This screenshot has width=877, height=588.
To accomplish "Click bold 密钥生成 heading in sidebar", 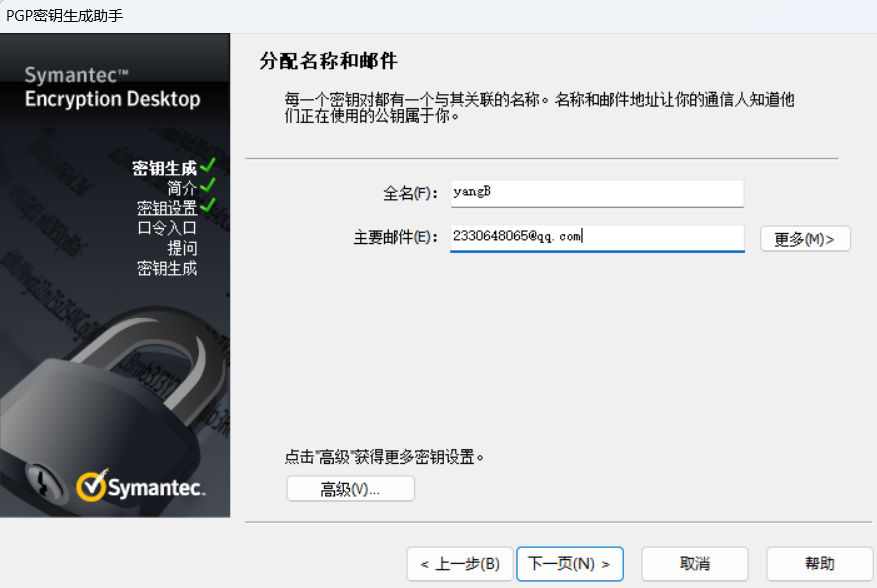I will tap(164, 168).
